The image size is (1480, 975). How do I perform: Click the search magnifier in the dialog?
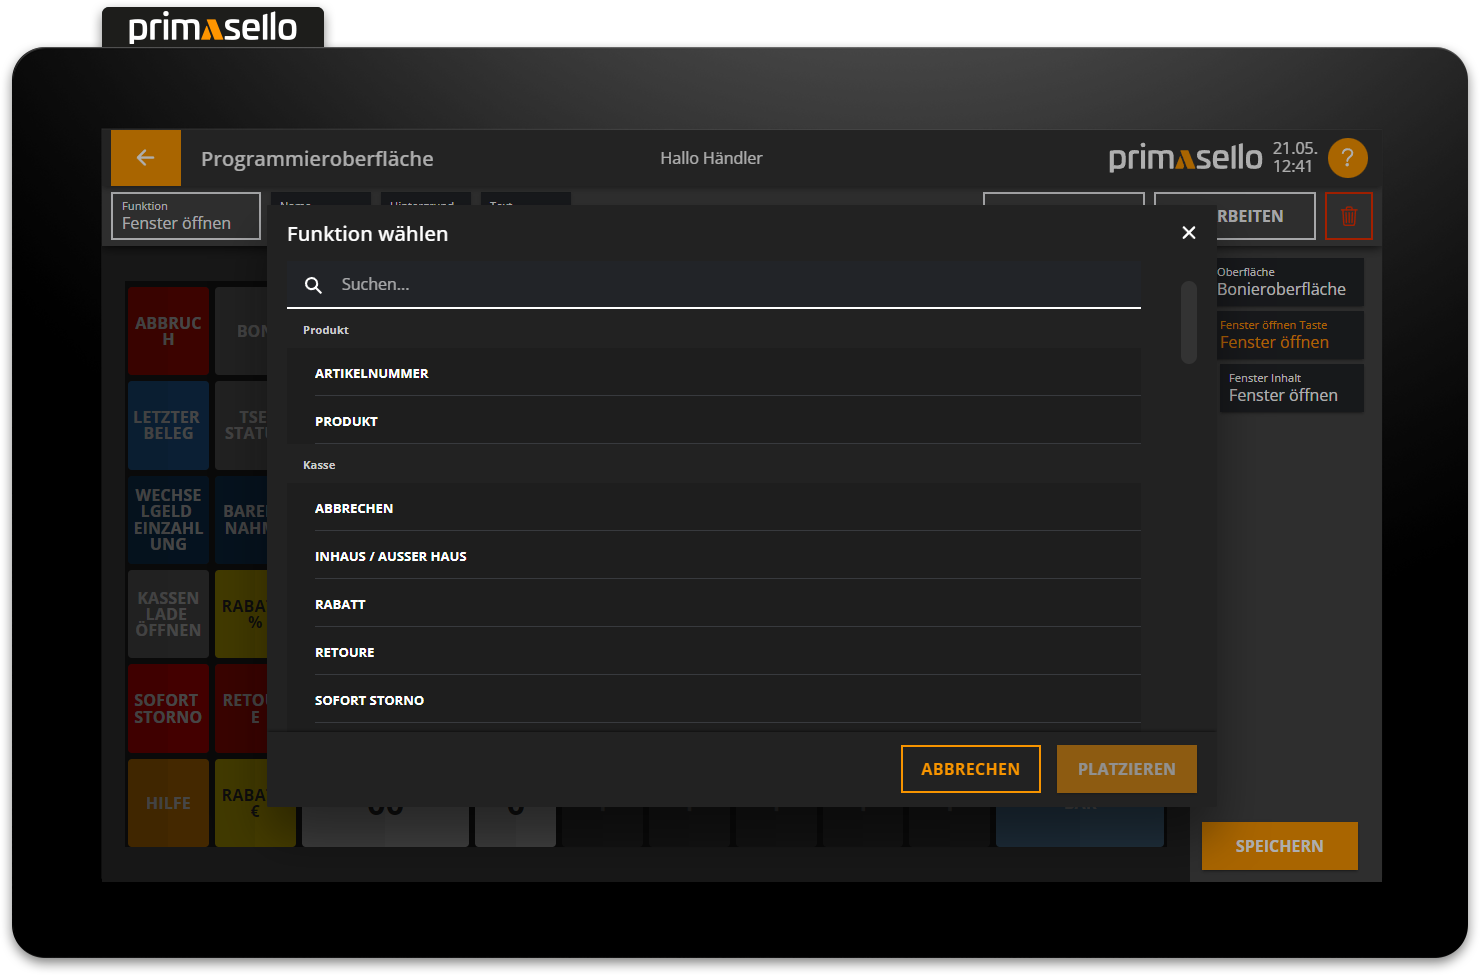pos(313,284)
